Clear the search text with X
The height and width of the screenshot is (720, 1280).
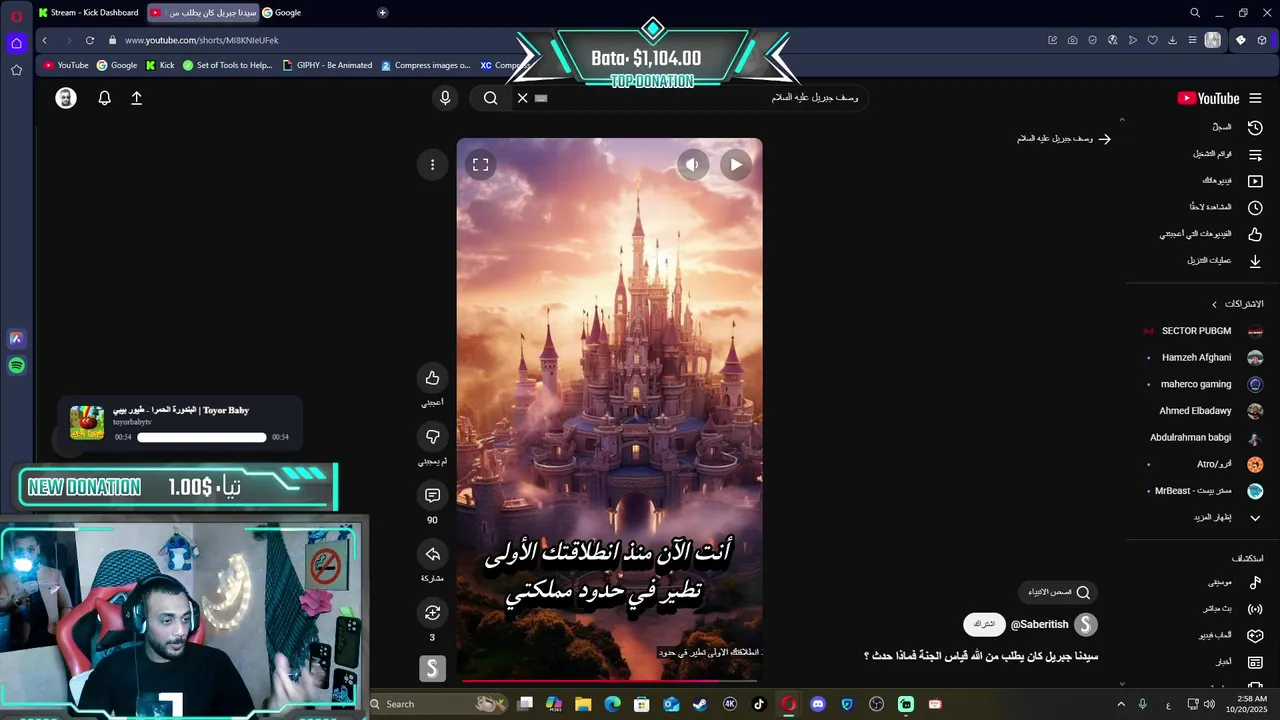coord(522,98)
